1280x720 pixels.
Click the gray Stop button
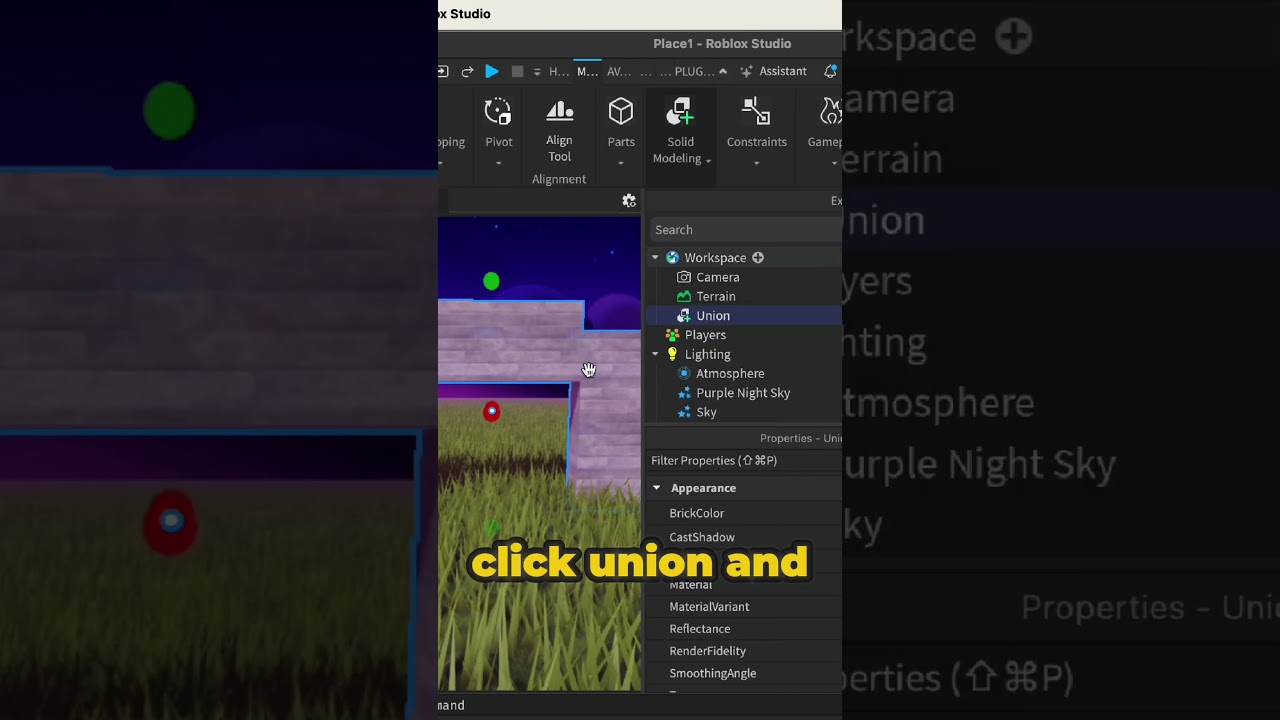coord(517,72)
